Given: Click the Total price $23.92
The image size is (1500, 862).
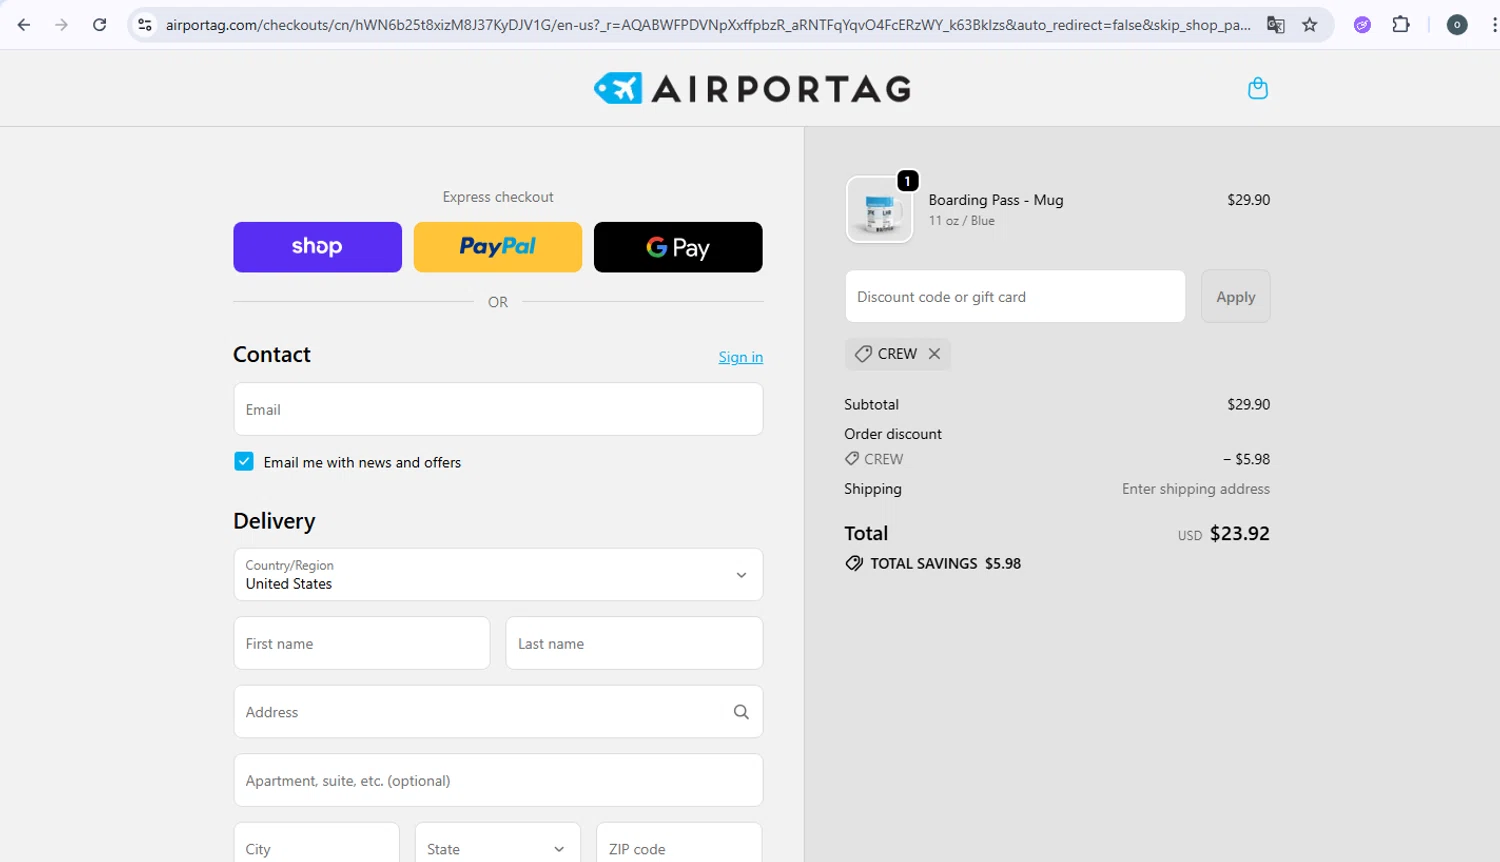Looking at the screenshot, I should 1240,533.
